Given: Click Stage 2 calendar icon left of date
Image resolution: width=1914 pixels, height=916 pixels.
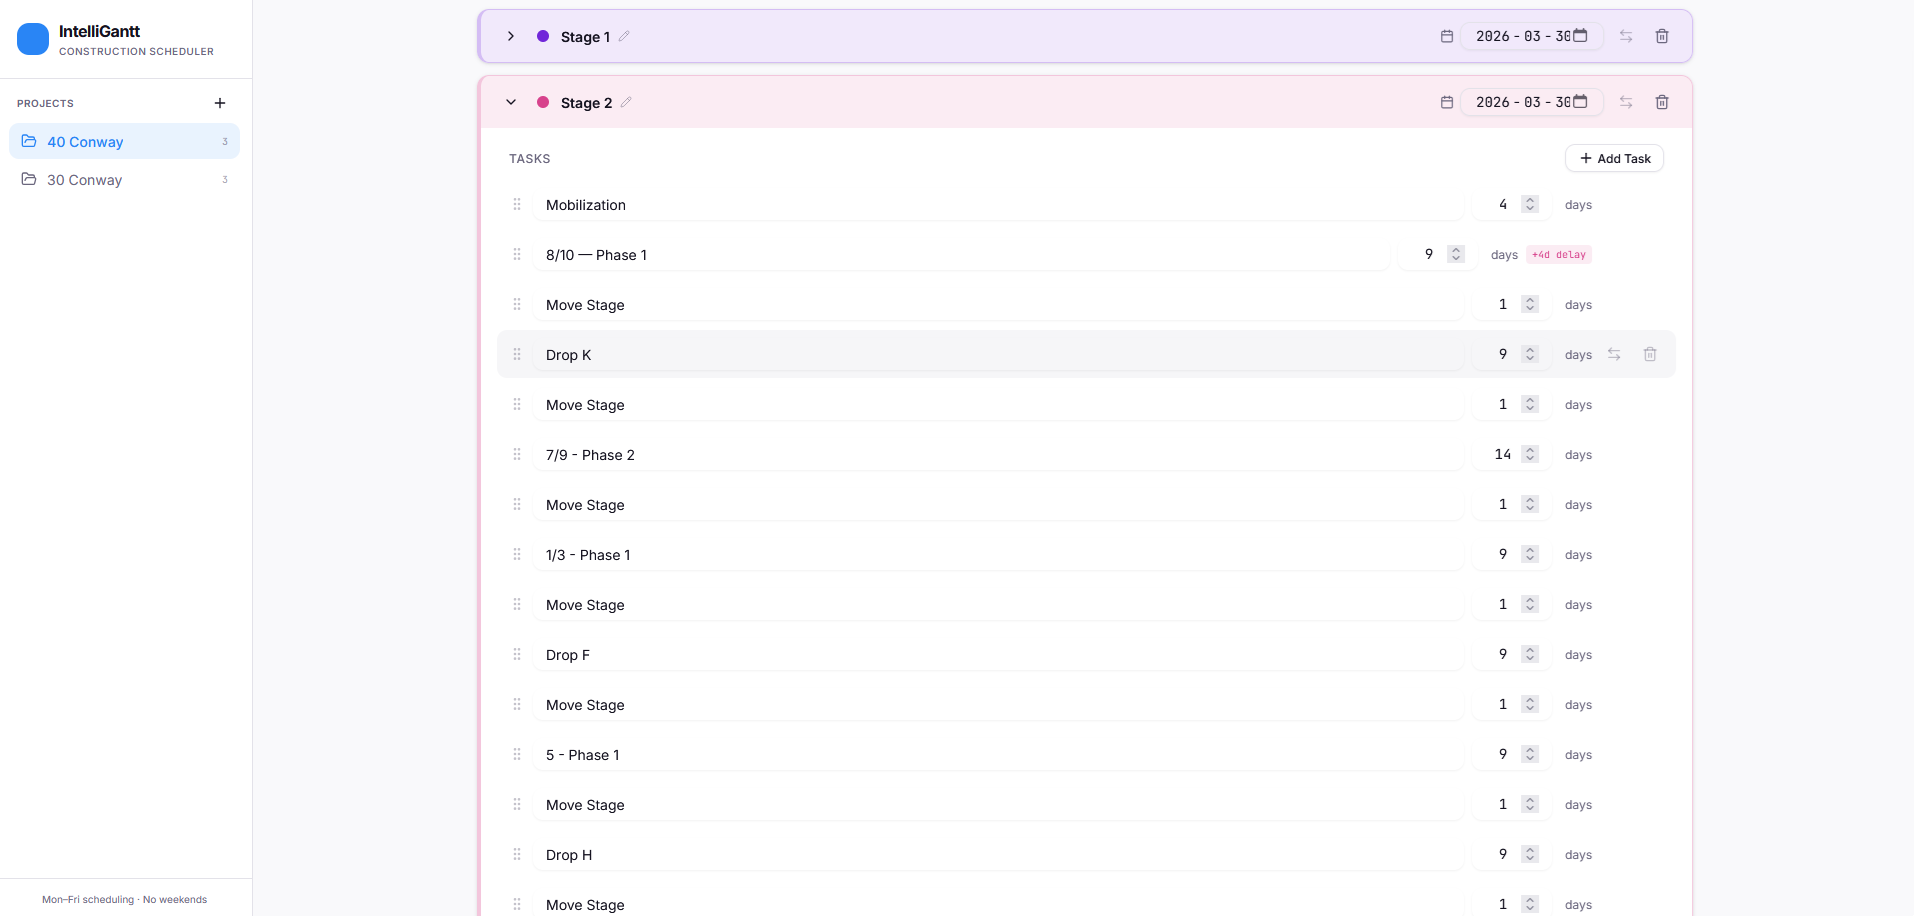Looking at the screenshot, I should click(1447, 102).
